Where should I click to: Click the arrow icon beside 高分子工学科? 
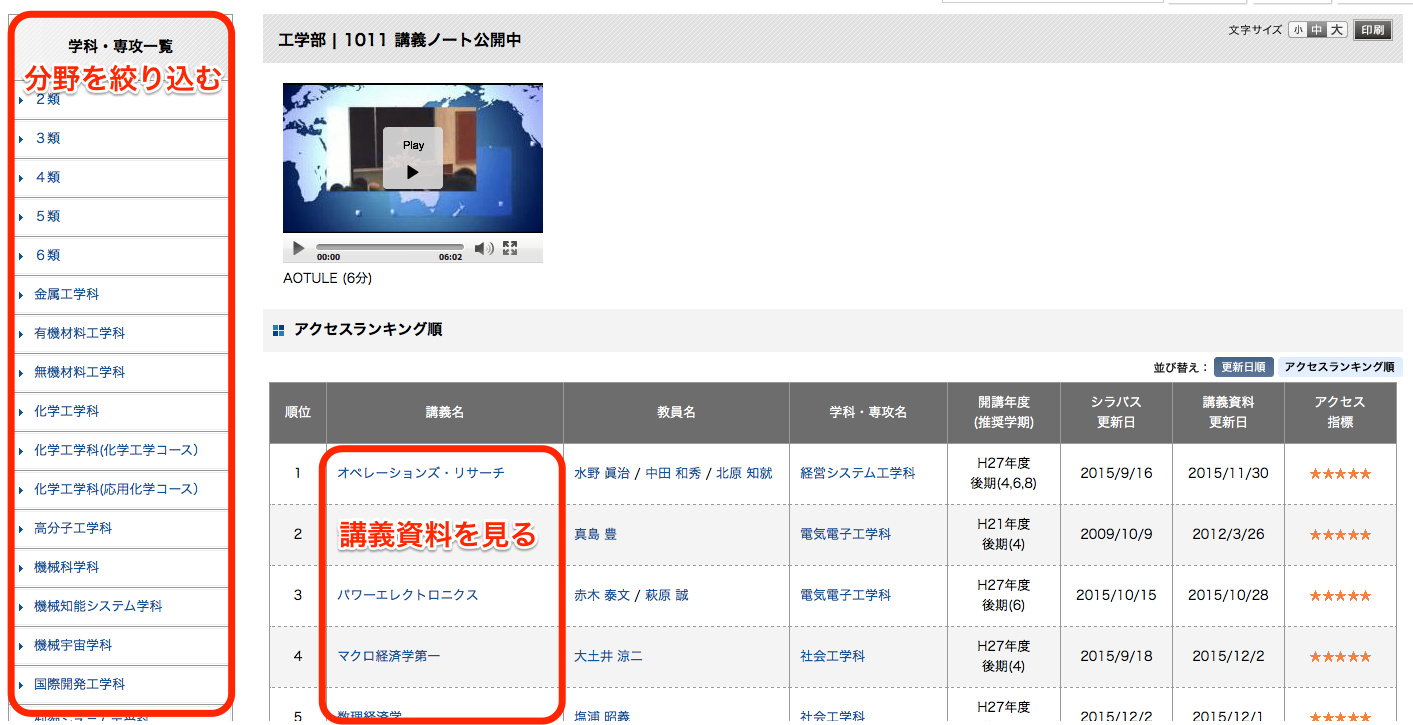tap(21, 529)
